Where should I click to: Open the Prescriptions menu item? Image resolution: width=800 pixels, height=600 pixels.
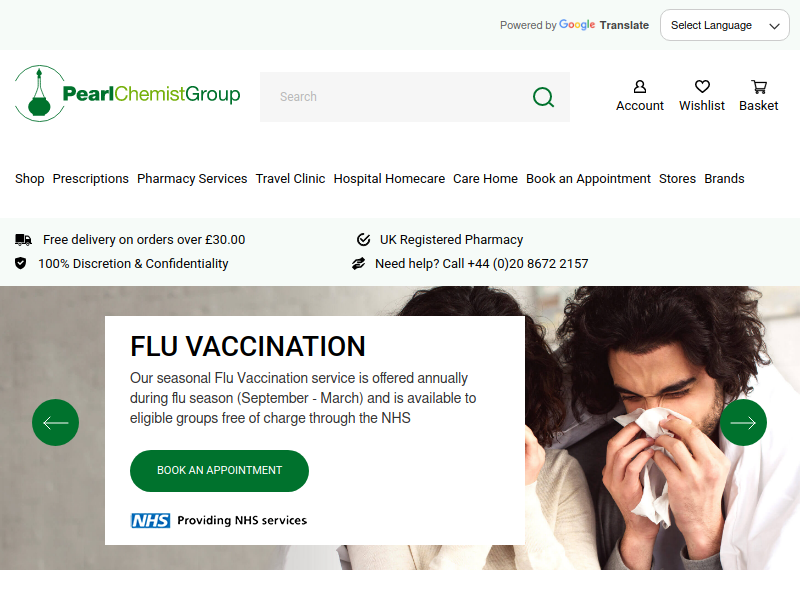click(x=91, y=179)
